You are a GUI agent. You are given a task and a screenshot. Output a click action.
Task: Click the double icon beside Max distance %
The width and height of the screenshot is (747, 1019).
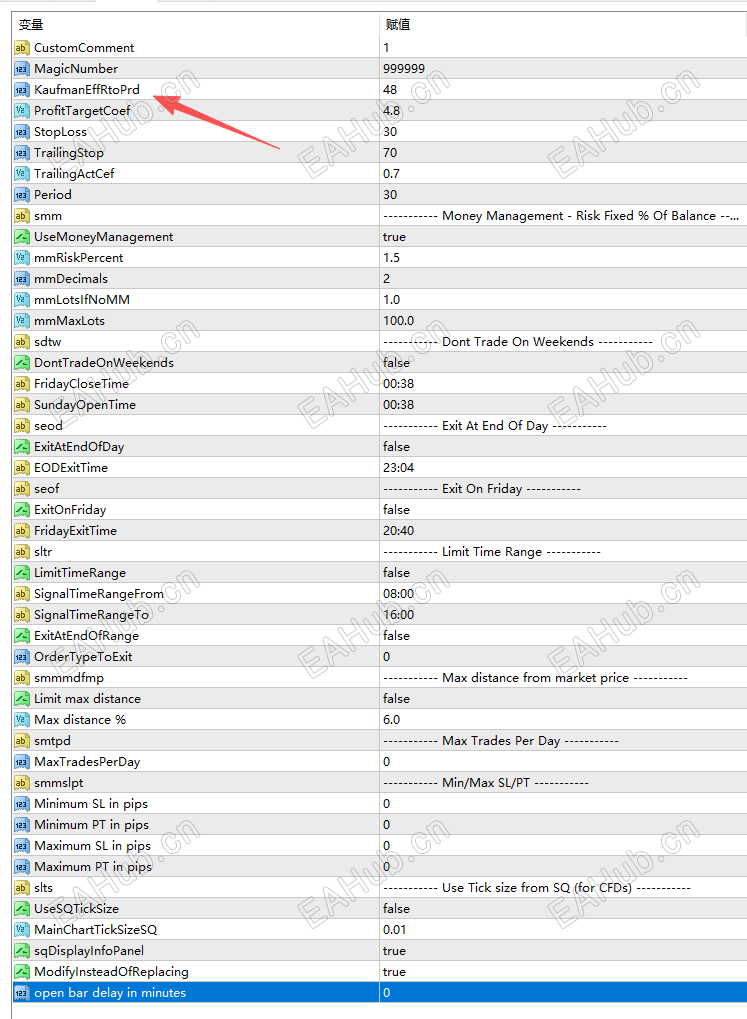click(x=21, y=720)
